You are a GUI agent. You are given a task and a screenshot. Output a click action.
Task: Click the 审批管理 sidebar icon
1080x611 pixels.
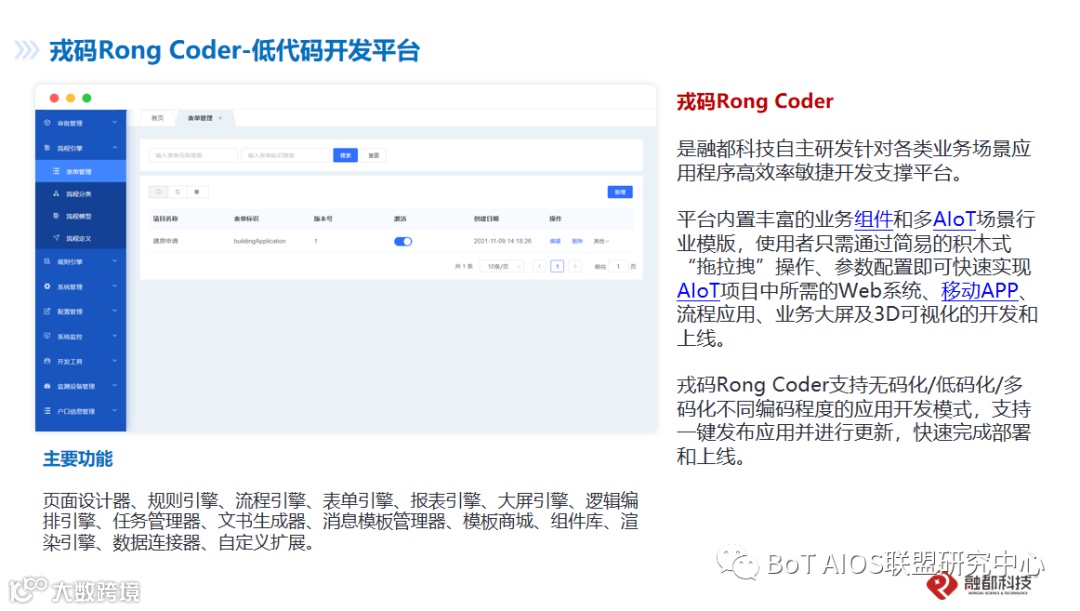(x=48, y=123)
